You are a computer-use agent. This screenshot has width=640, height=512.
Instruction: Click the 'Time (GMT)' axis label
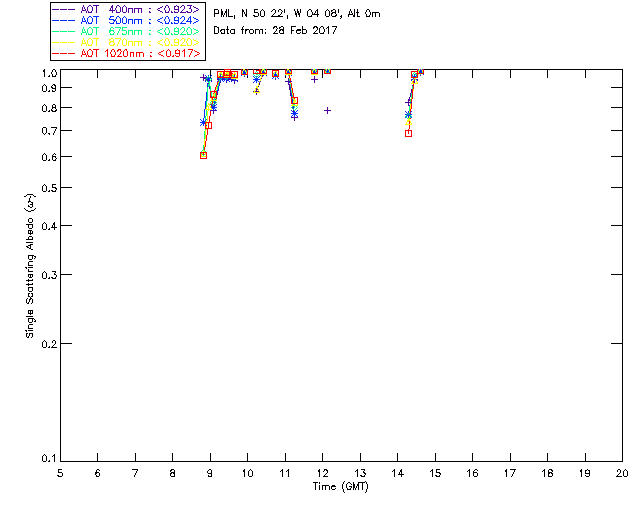click(340, 487)
